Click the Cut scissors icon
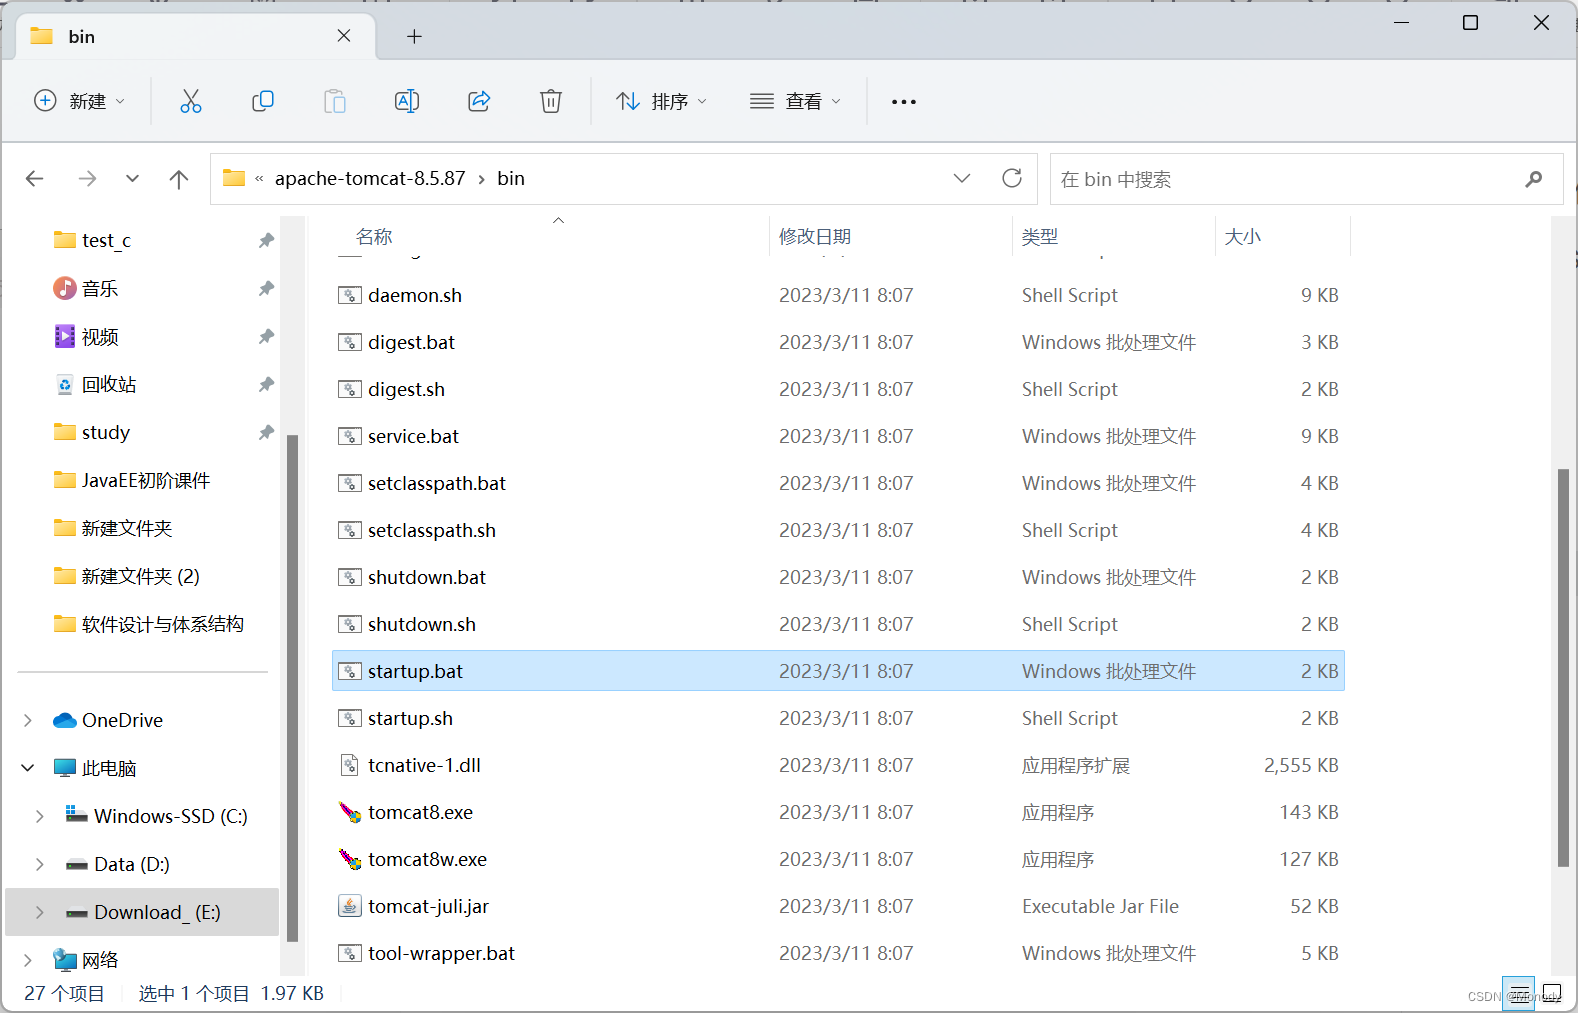Image resolution: width=1578 pixels, height=1013 pixels. coord(190,101)
